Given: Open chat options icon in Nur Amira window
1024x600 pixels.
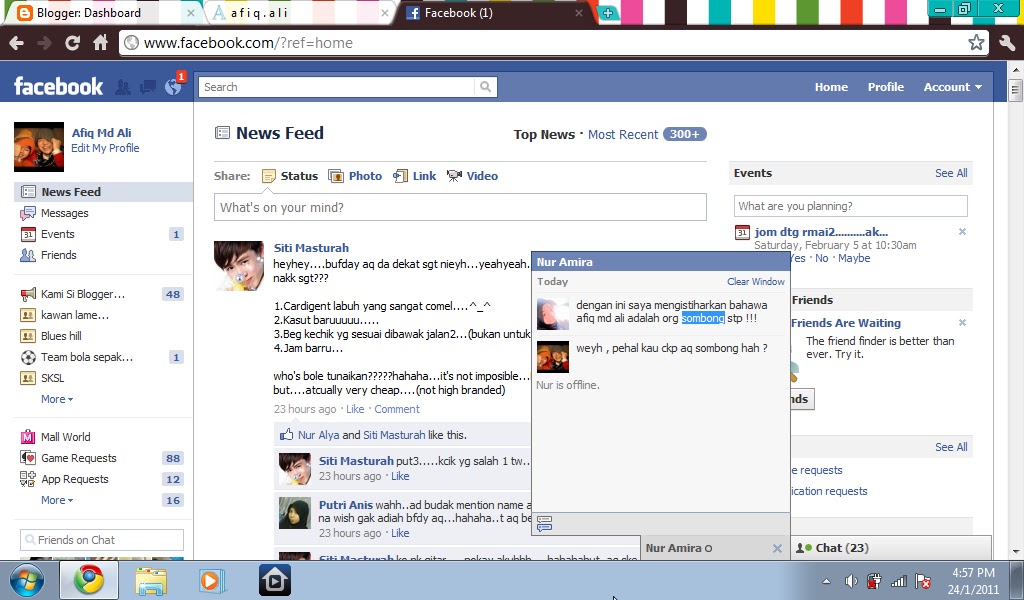Looking at the screenshot, I should point(545,524).
